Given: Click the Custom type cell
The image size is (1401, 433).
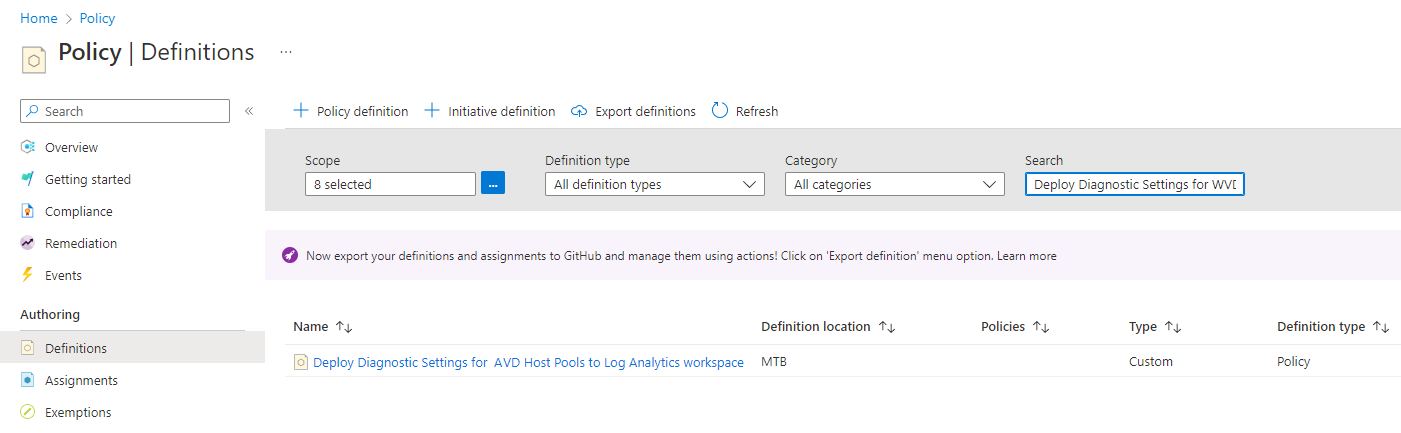Looking at the screenshot, I should tap(1151, 362).
